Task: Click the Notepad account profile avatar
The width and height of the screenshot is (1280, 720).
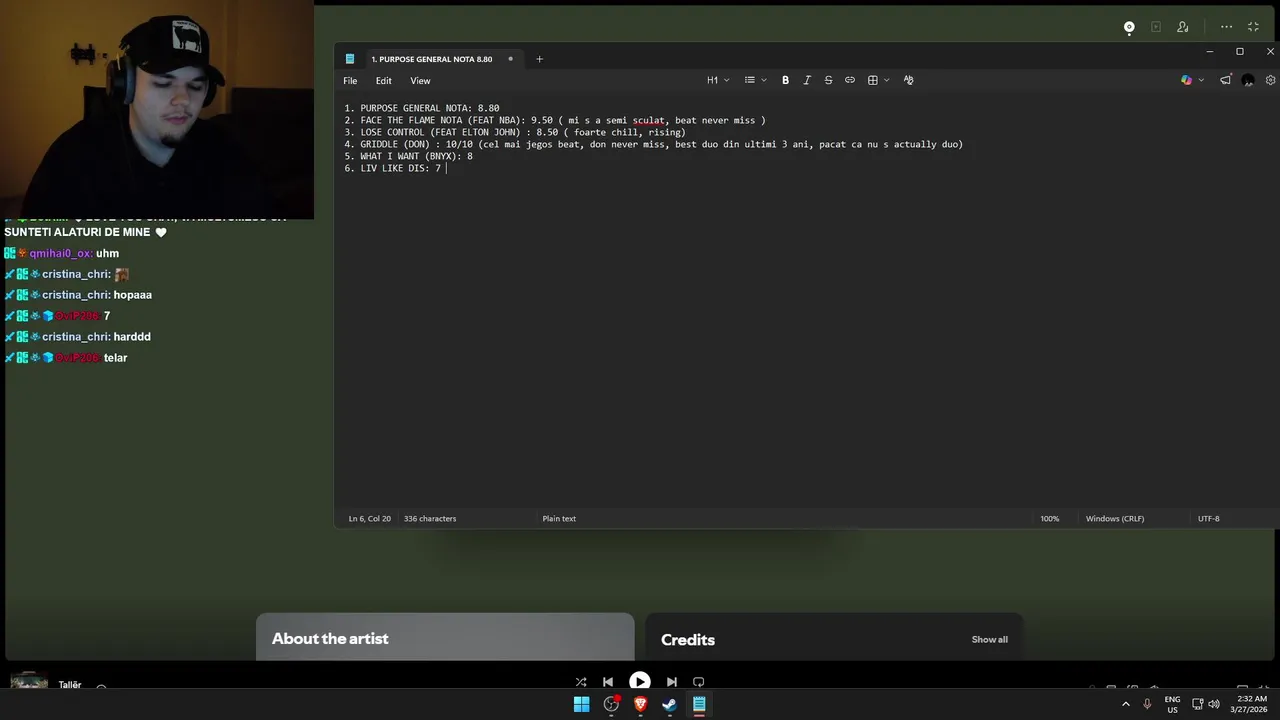Action: coord(1248,80)
